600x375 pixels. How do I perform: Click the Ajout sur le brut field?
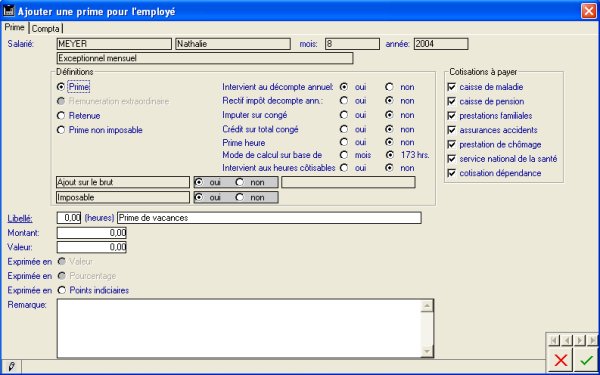tap(123, 182)
